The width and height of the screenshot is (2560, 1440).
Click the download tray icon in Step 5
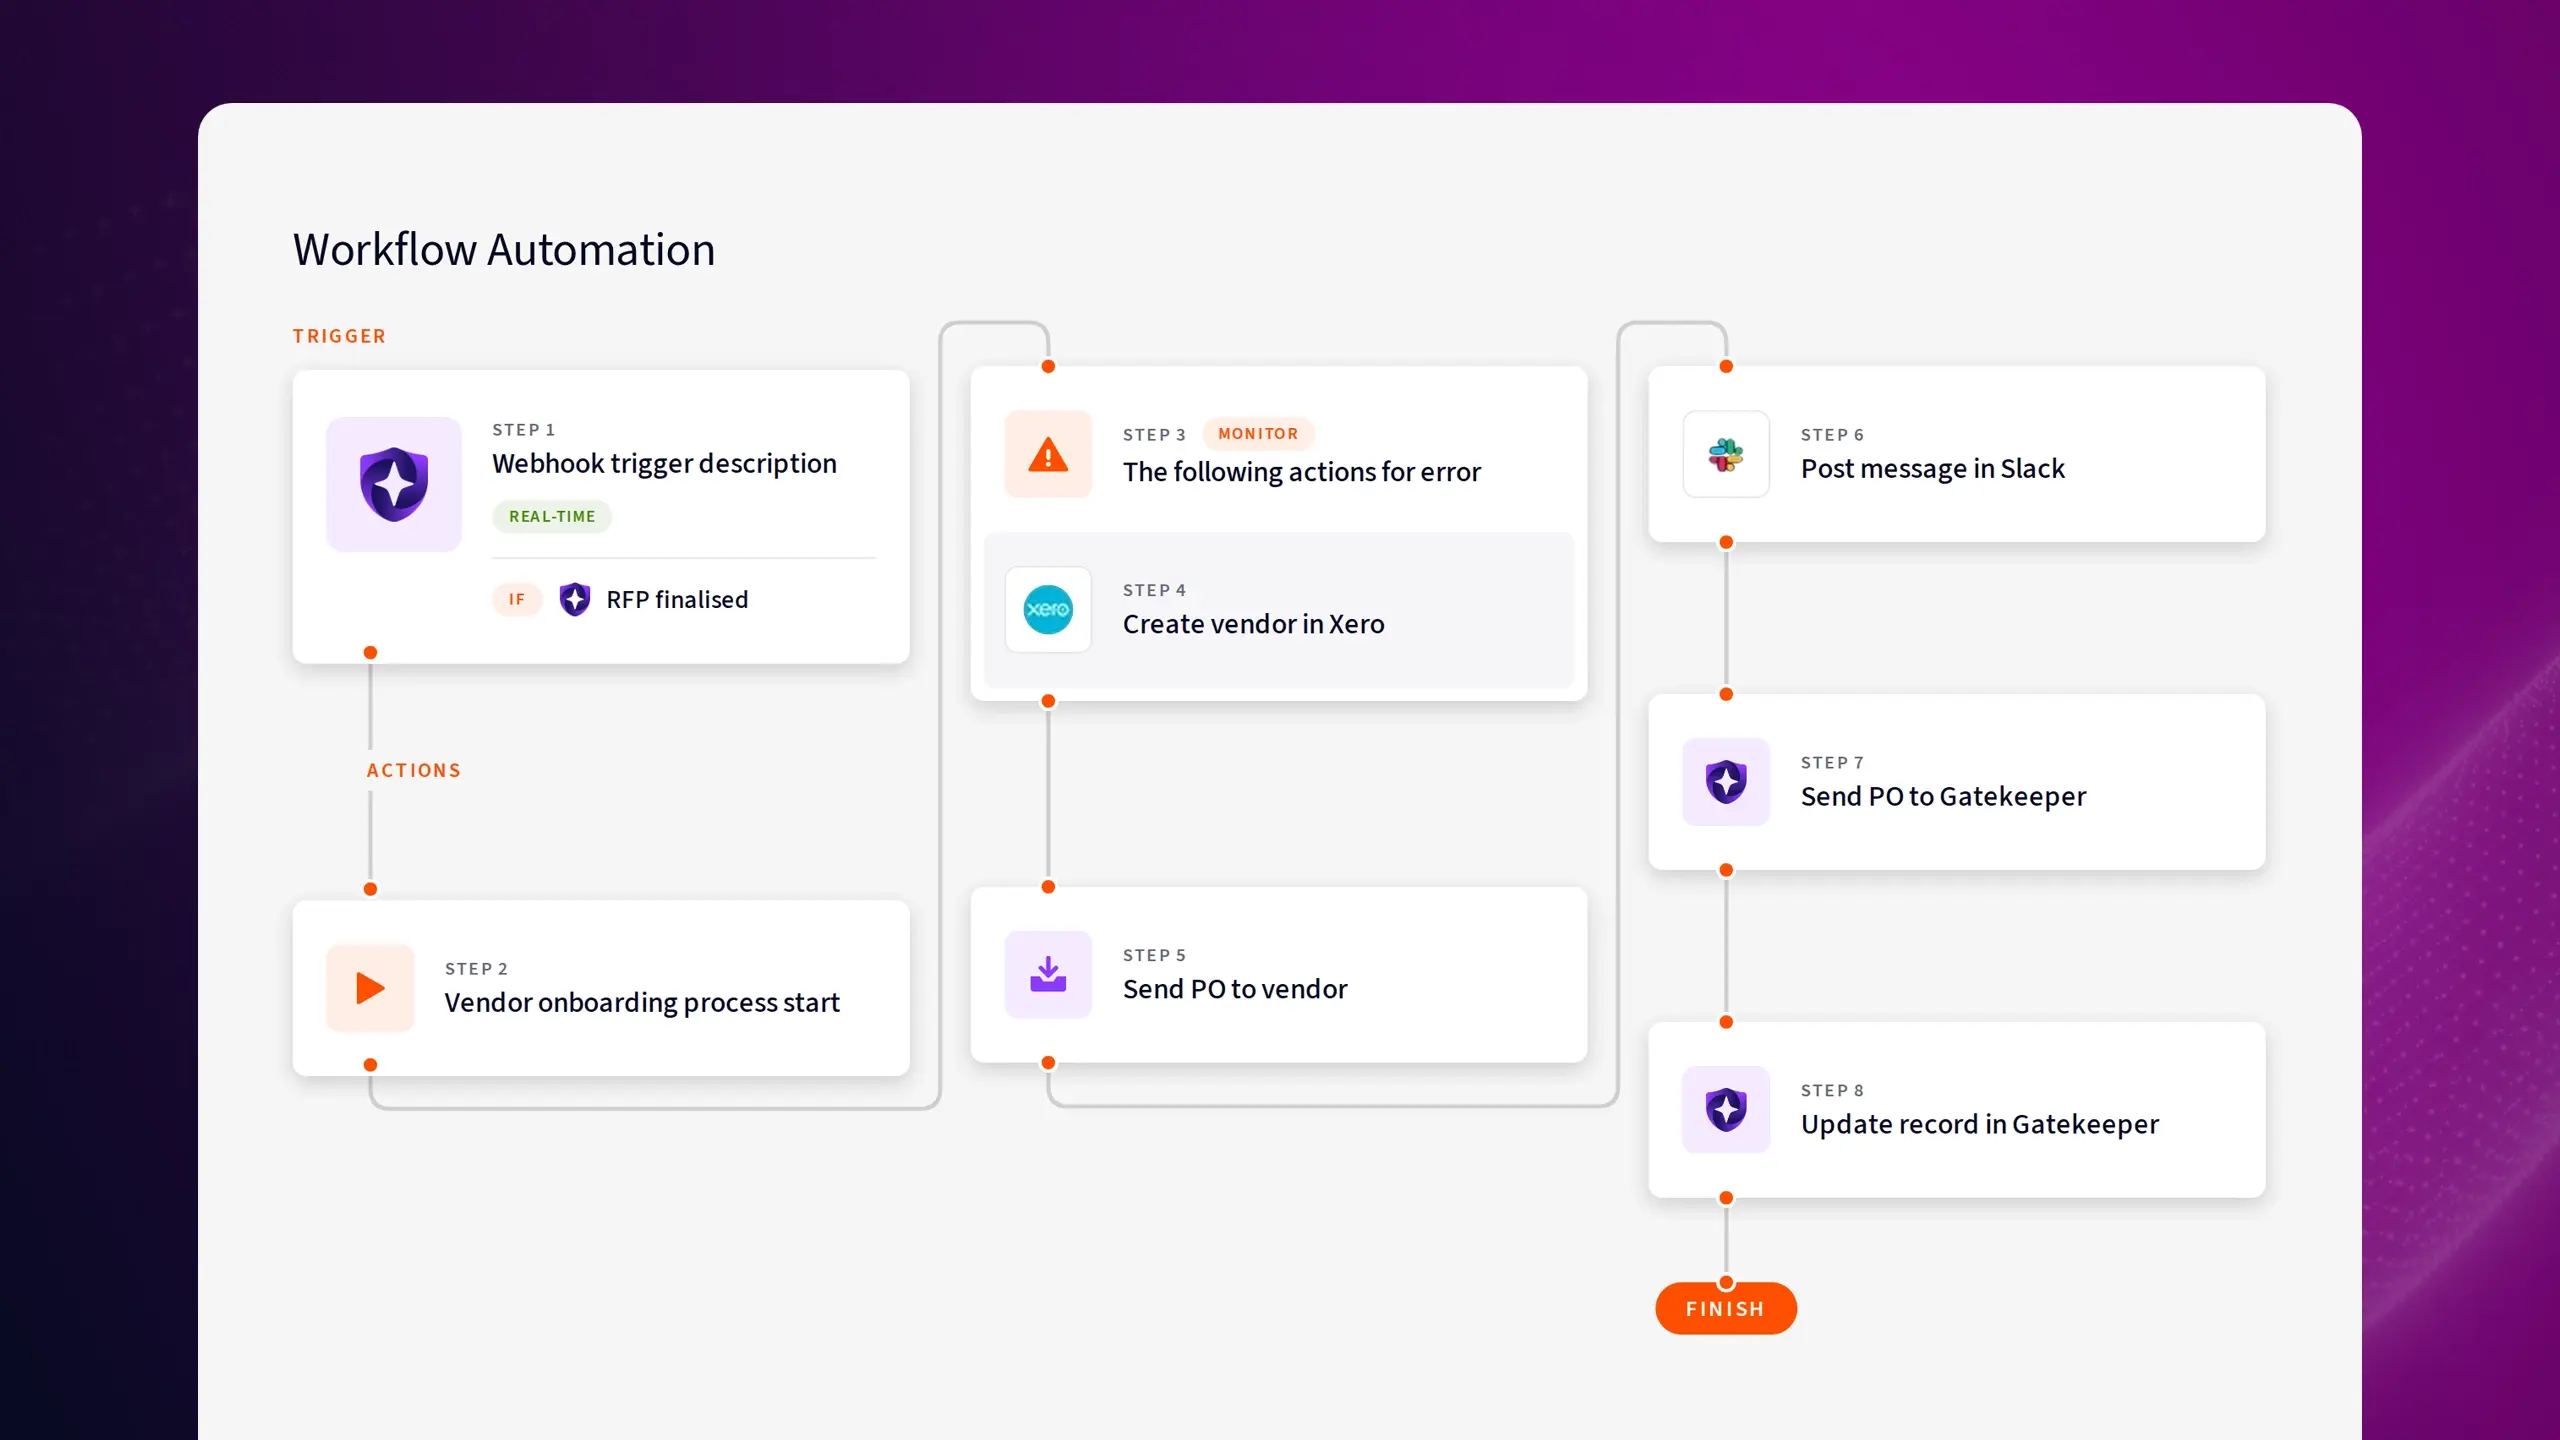point(1048,974)
